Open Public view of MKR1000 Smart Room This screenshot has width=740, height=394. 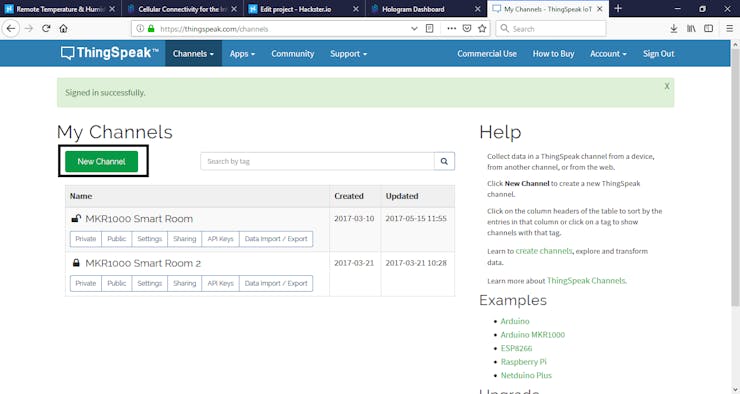pos(116,239)
